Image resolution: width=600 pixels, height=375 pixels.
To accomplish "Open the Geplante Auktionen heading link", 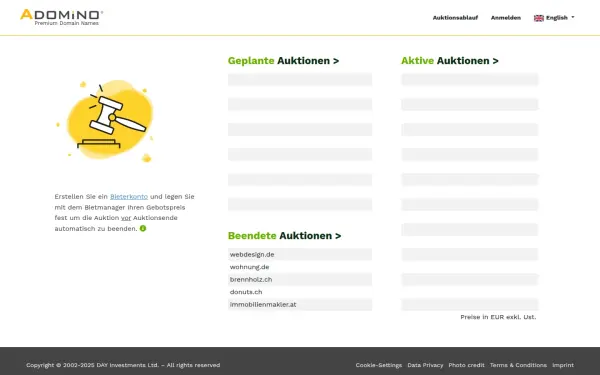I will [x=283, y=61].
